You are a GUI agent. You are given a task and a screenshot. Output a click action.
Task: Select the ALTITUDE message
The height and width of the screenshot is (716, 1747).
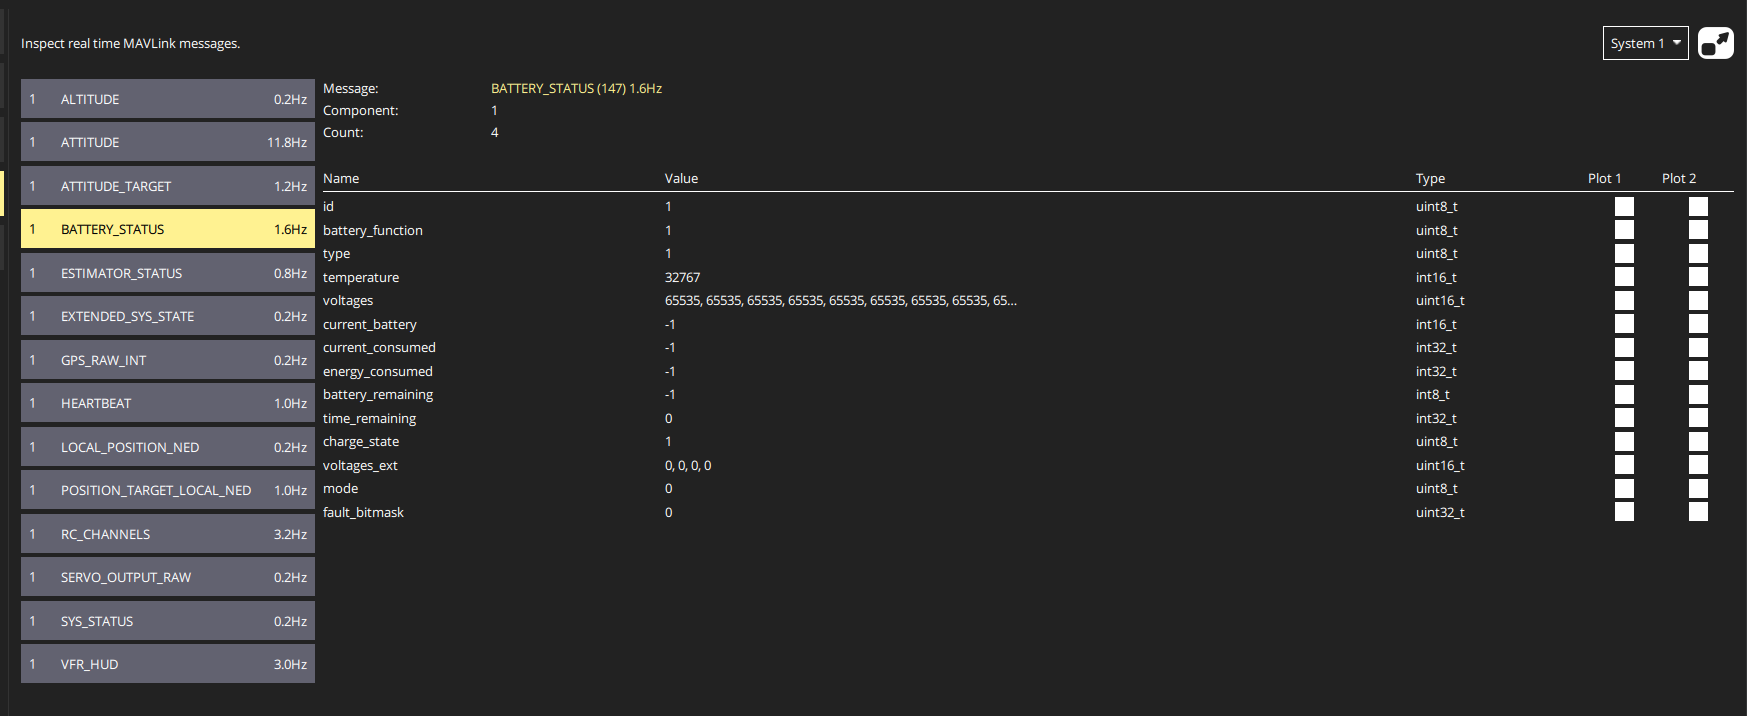pyautogui.click(x=167, y=99)
